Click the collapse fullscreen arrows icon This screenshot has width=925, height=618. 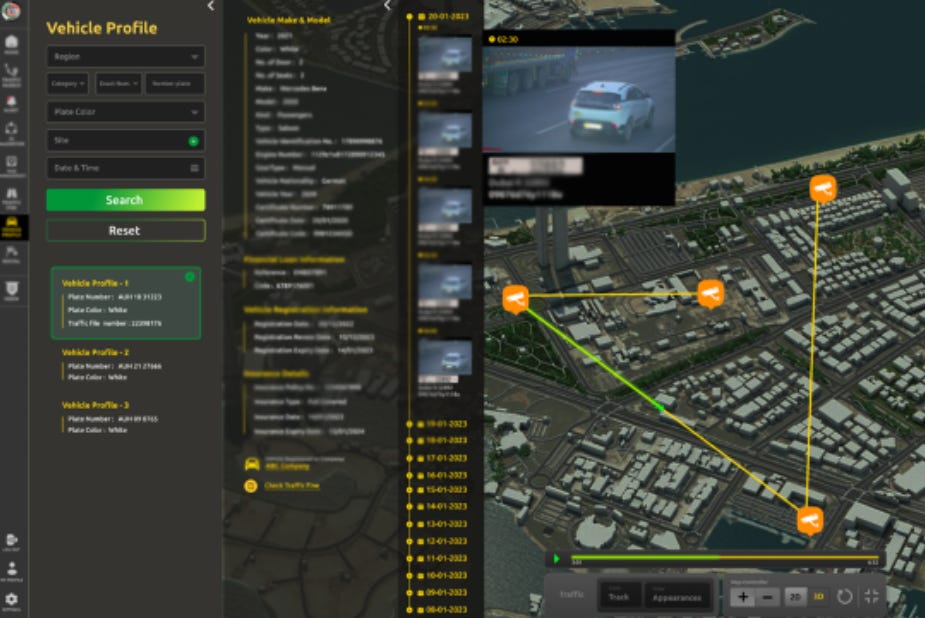(871, 597)
